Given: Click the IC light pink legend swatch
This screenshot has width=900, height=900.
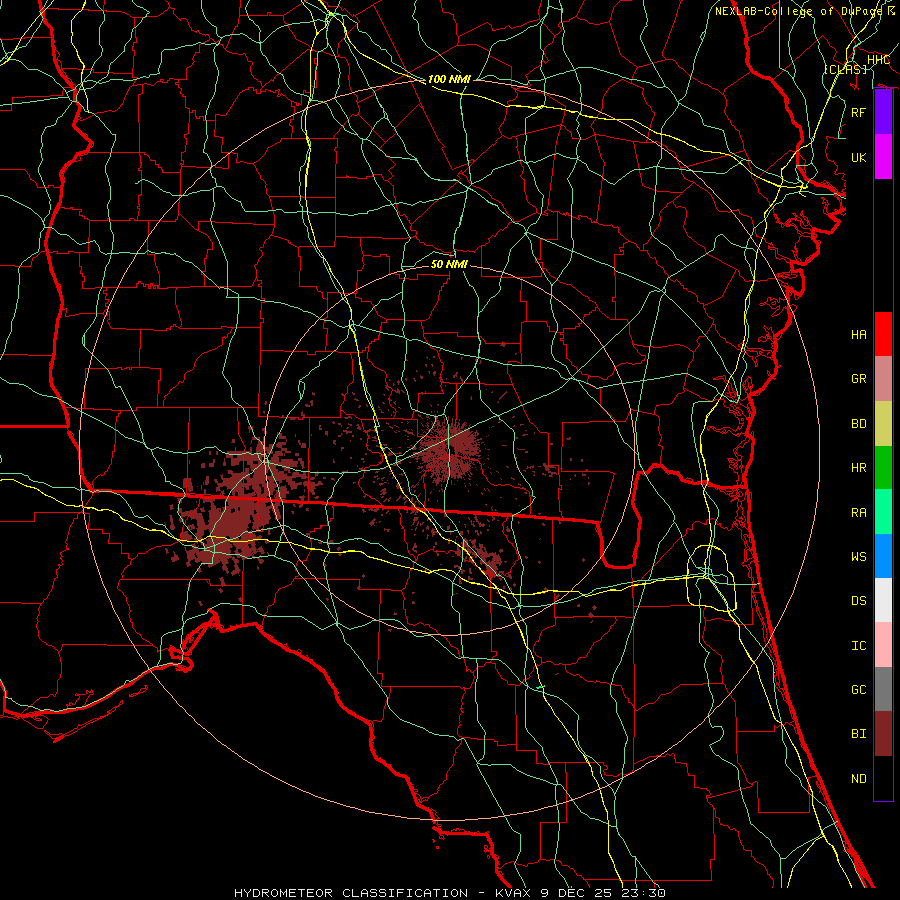Looking at the screenshot, I should click(x=883, y=645).
